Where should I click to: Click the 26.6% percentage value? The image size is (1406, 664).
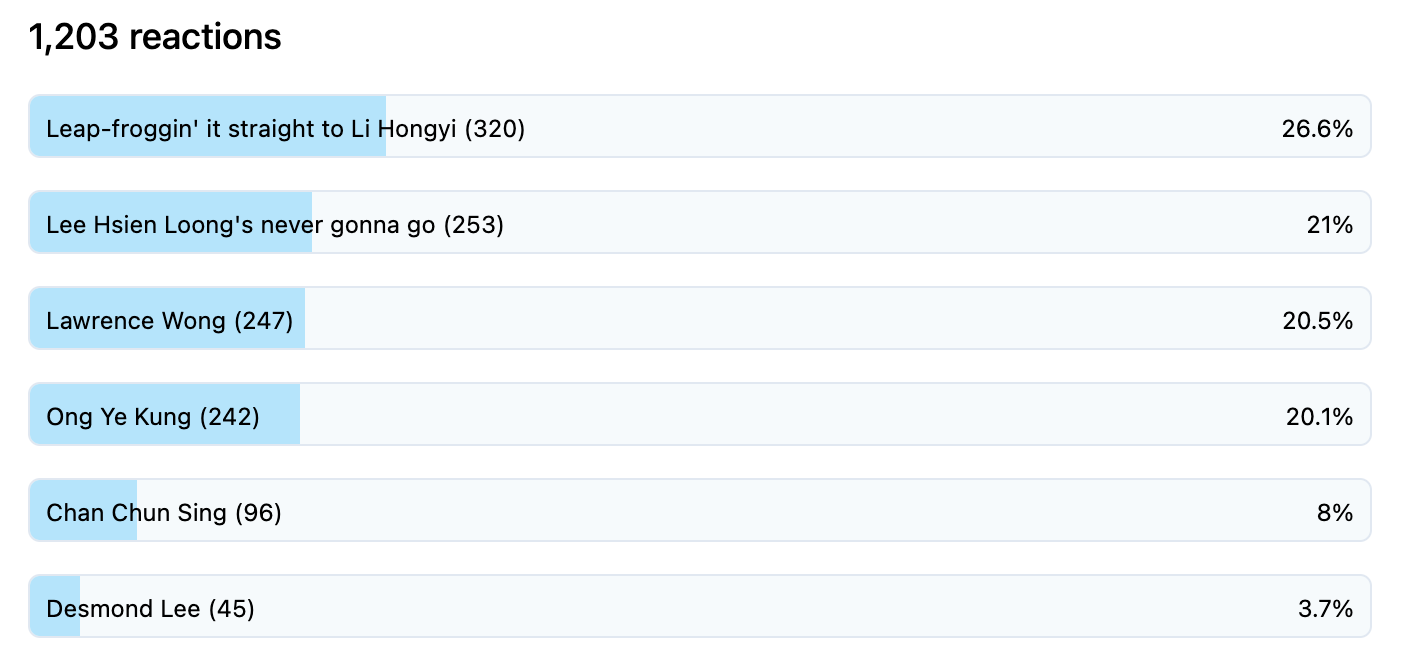coord(1317,128)
